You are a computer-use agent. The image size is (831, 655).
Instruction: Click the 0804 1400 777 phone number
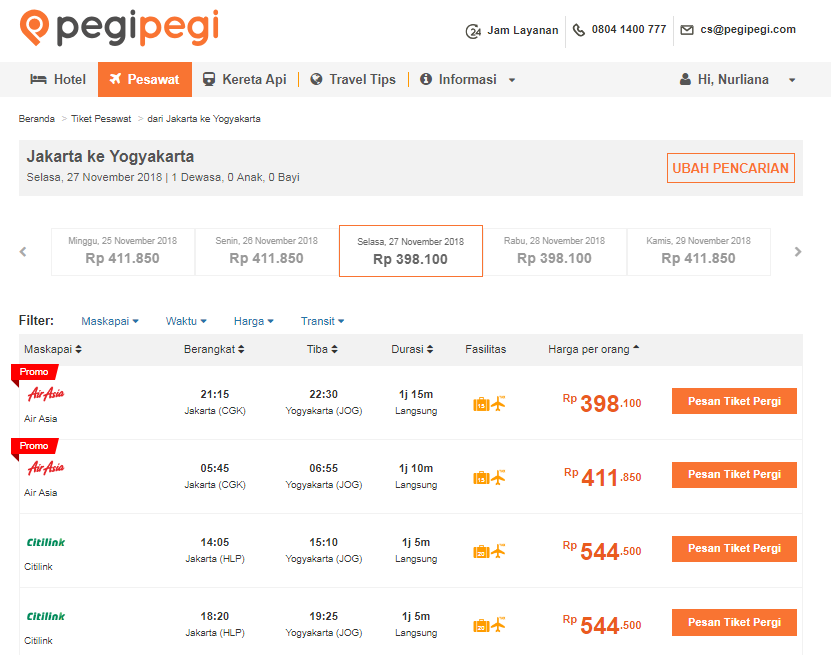pyautogui.click(x=629, y=30)
